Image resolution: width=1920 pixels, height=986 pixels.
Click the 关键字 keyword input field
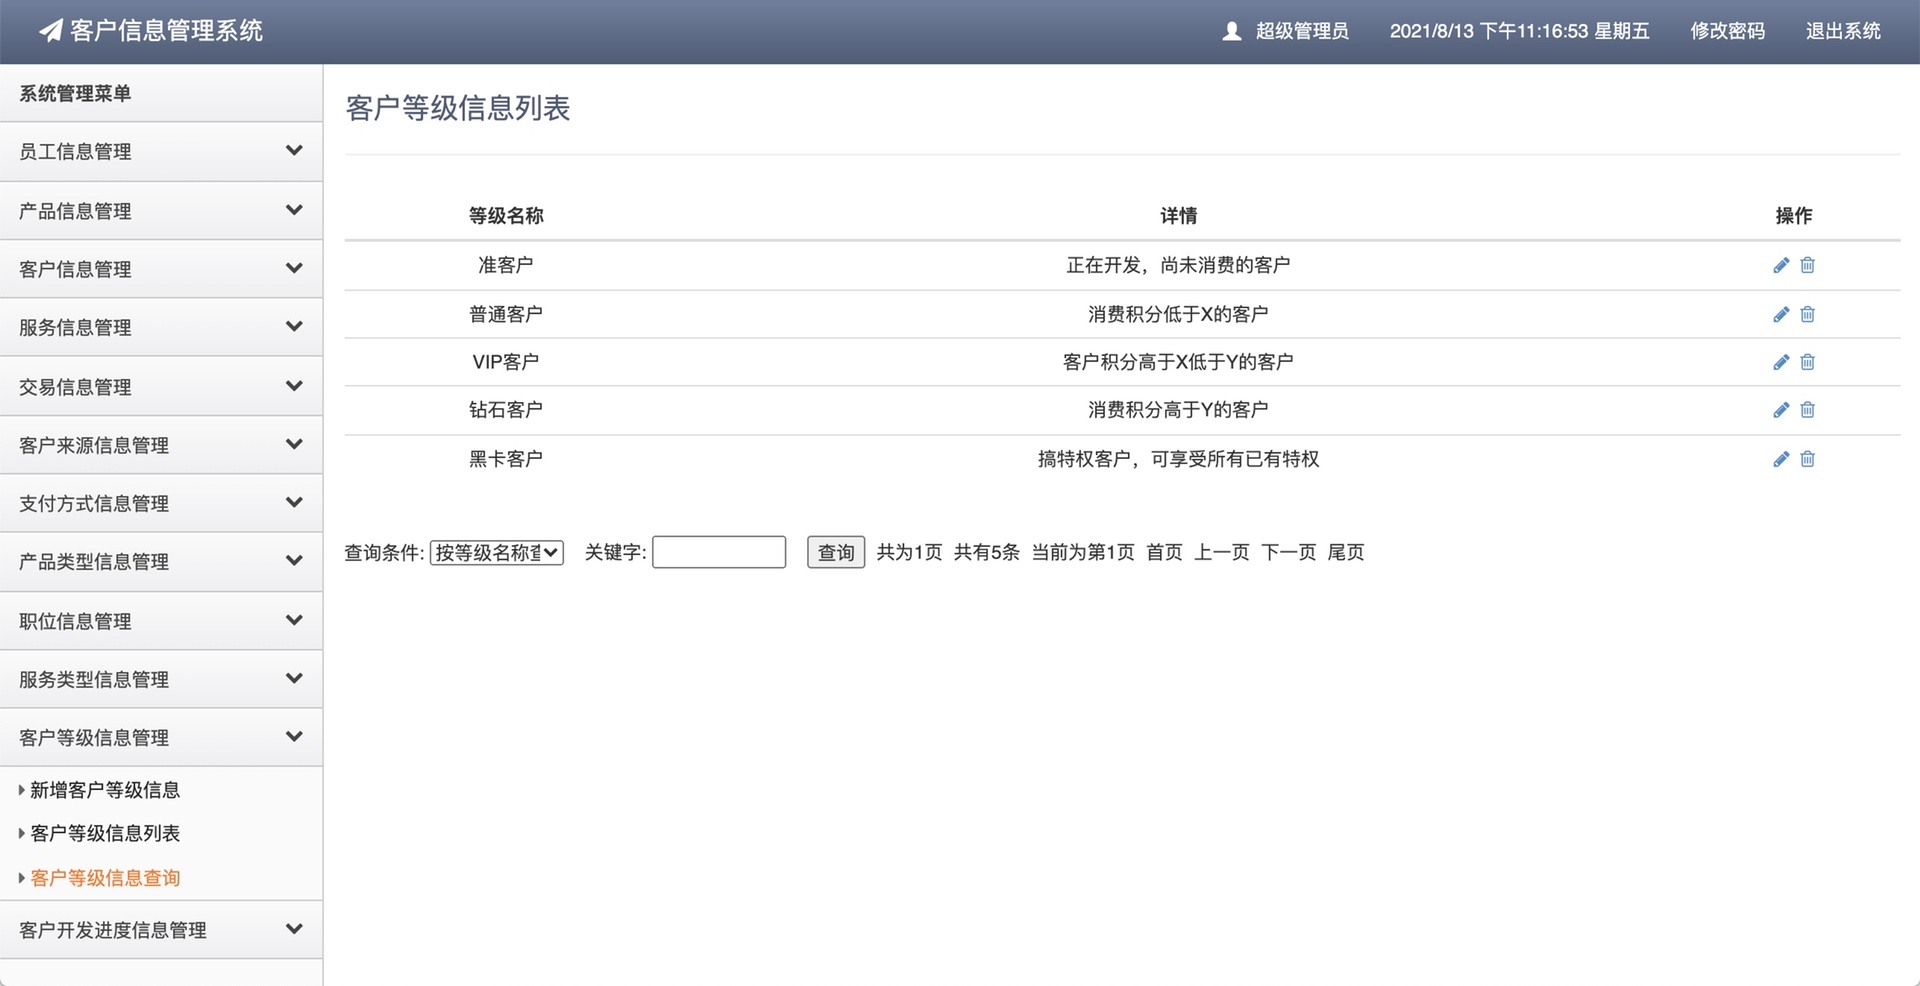(718, 552)
